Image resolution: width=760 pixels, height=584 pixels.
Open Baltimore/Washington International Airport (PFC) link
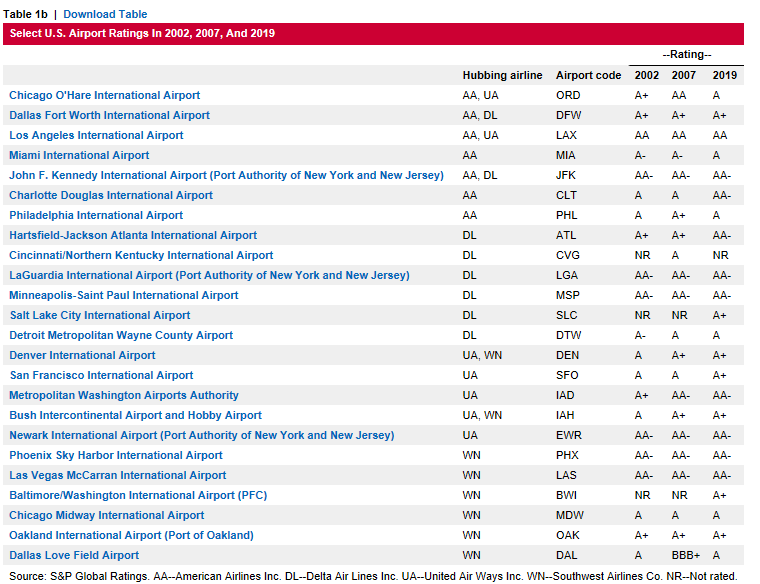(138, 495)
